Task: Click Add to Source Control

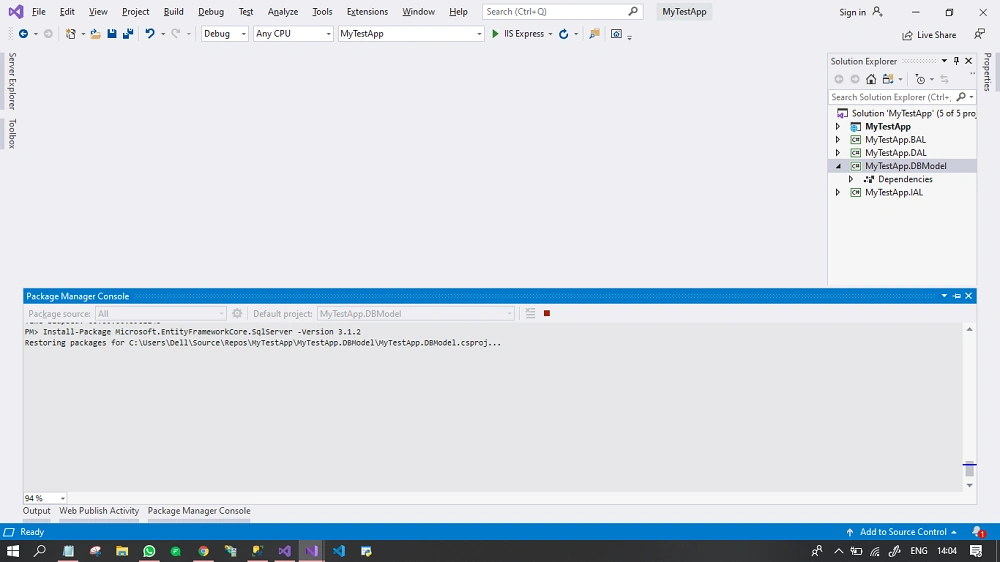Action: coord(902,531)
